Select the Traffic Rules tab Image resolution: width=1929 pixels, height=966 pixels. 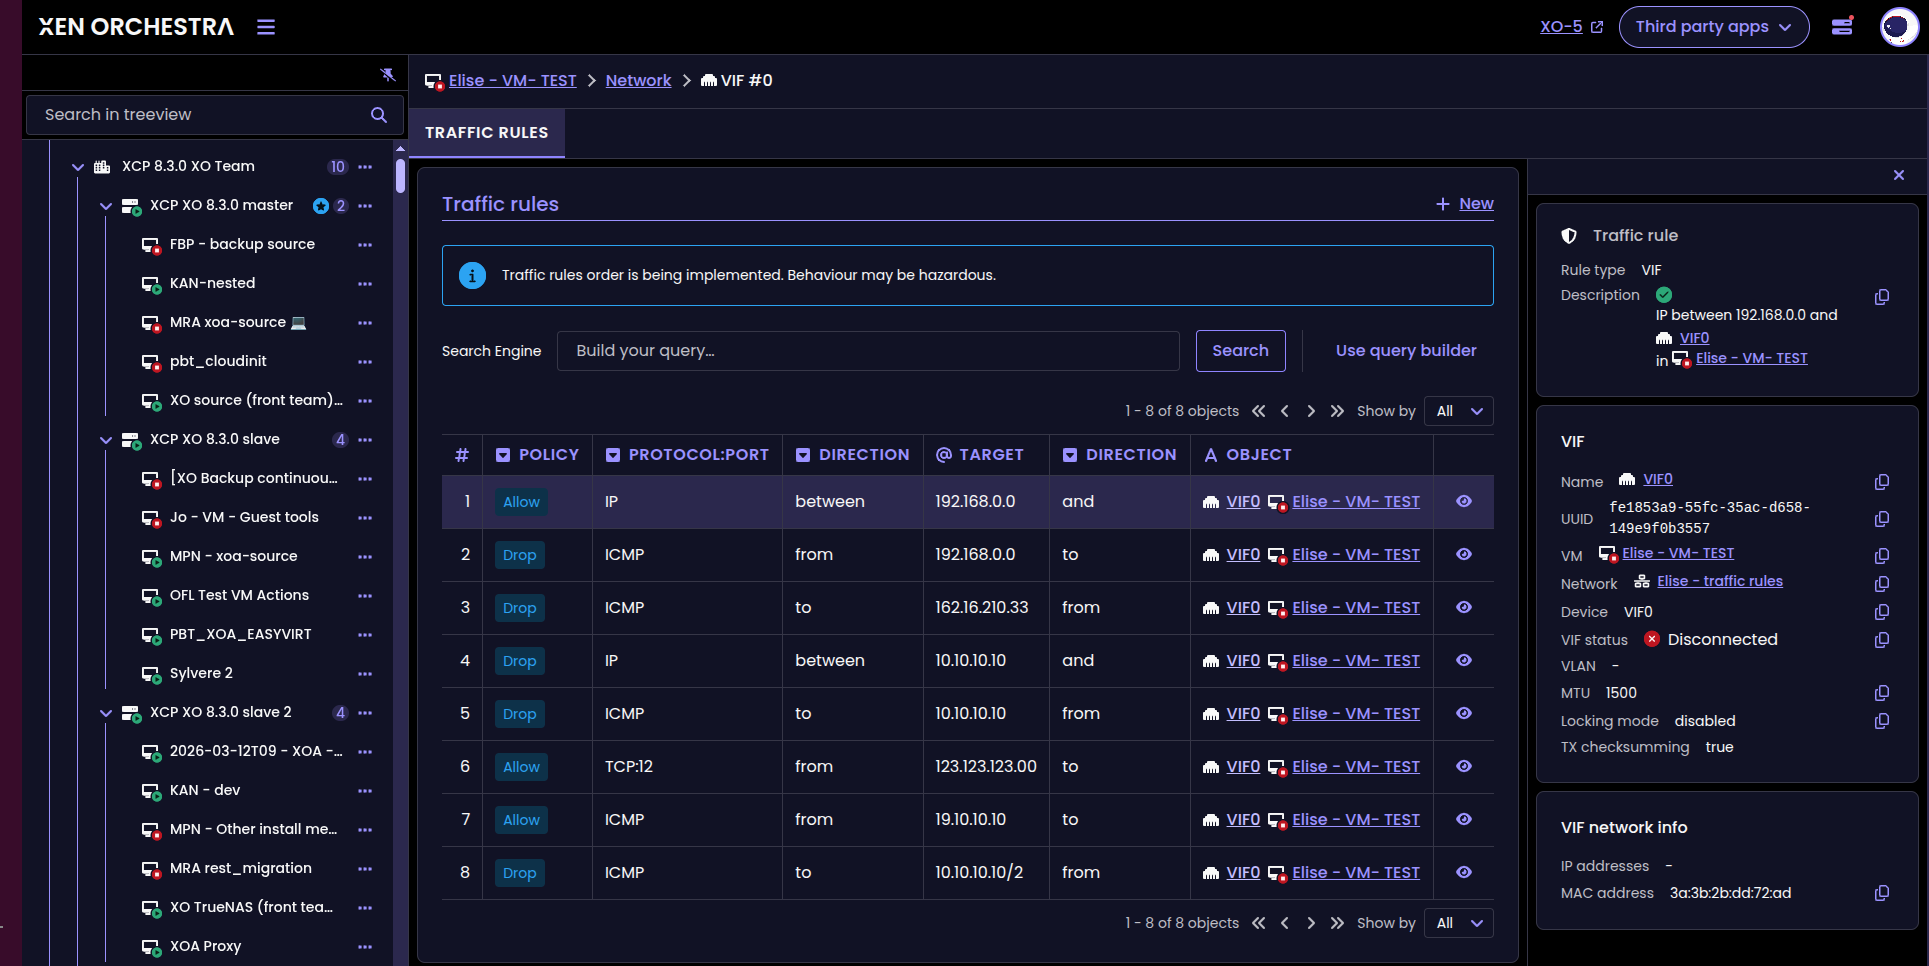[487, 133]
